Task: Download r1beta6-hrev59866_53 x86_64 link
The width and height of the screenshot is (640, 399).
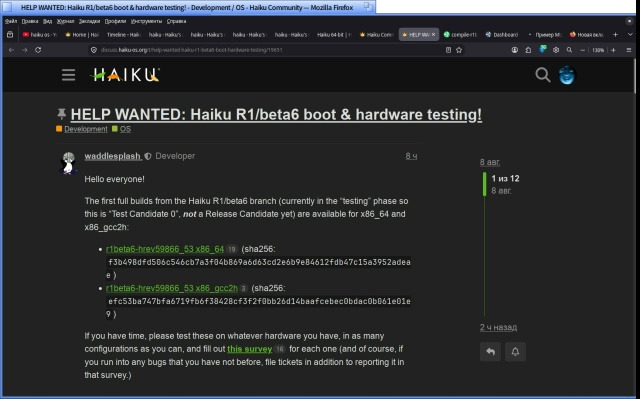Action: tap(165, 249)
